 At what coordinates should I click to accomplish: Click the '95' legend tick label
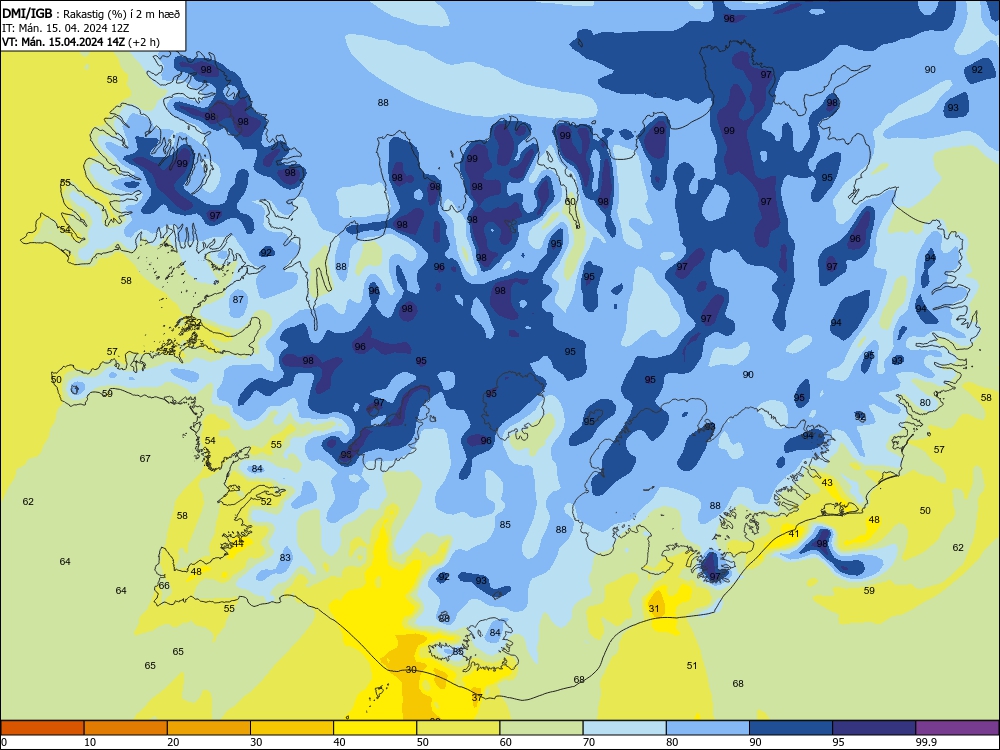(x=838, y=742)
